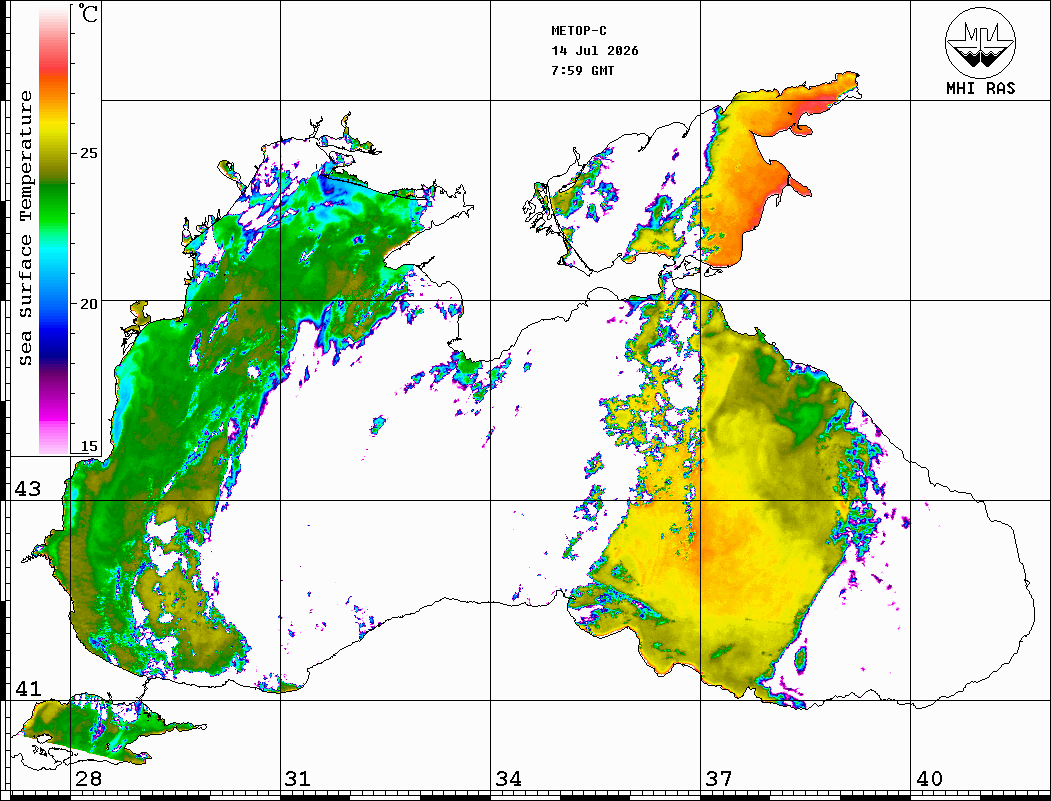Click the longitude 28 label

[88, 779]
